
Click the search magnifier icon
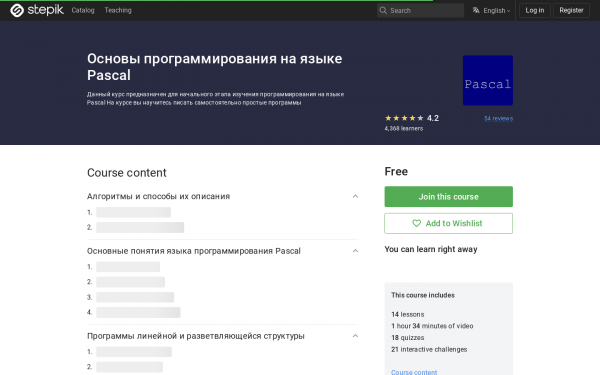[383, 10]
